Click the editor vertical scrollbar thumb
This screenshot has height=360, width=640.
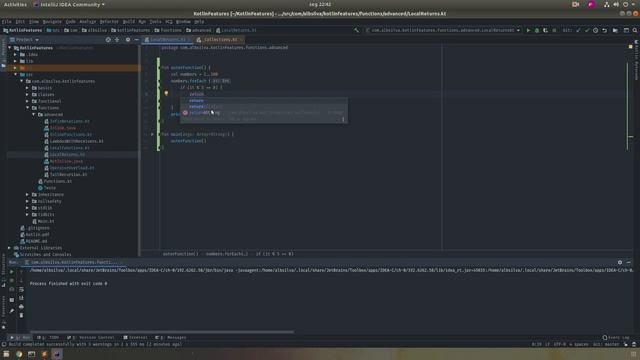click(x=627, y=106)
